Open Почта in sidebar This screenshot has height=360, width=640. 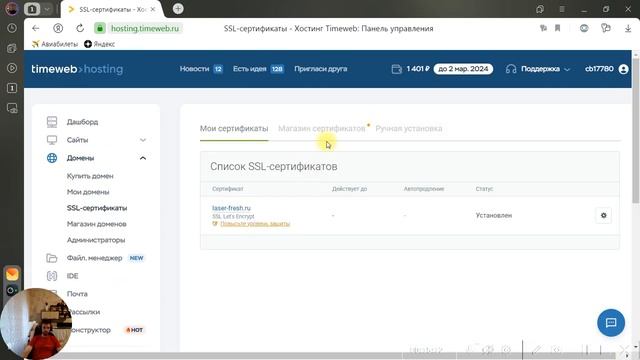coord(77,294)
